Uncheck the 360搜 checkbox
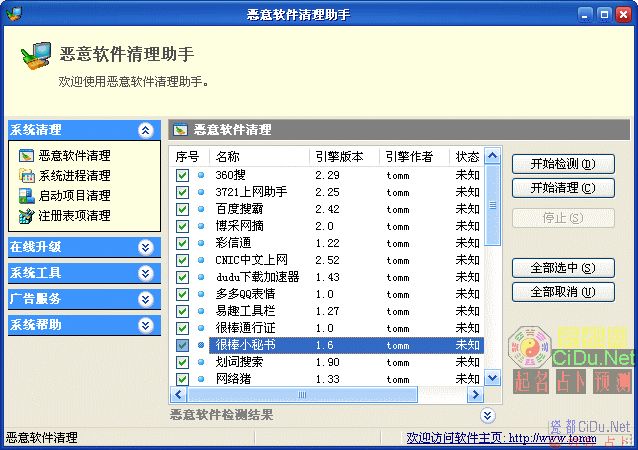The width and height of the screenshot is (638, 450). [x=182, y=175]
